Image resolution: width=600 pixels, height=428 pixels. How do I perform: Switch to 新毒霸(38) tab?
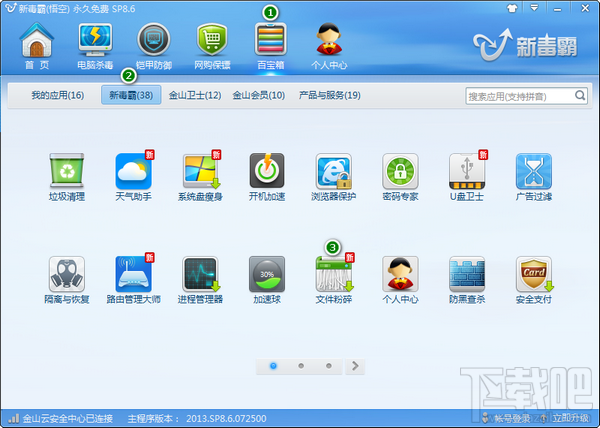point(131,95)
